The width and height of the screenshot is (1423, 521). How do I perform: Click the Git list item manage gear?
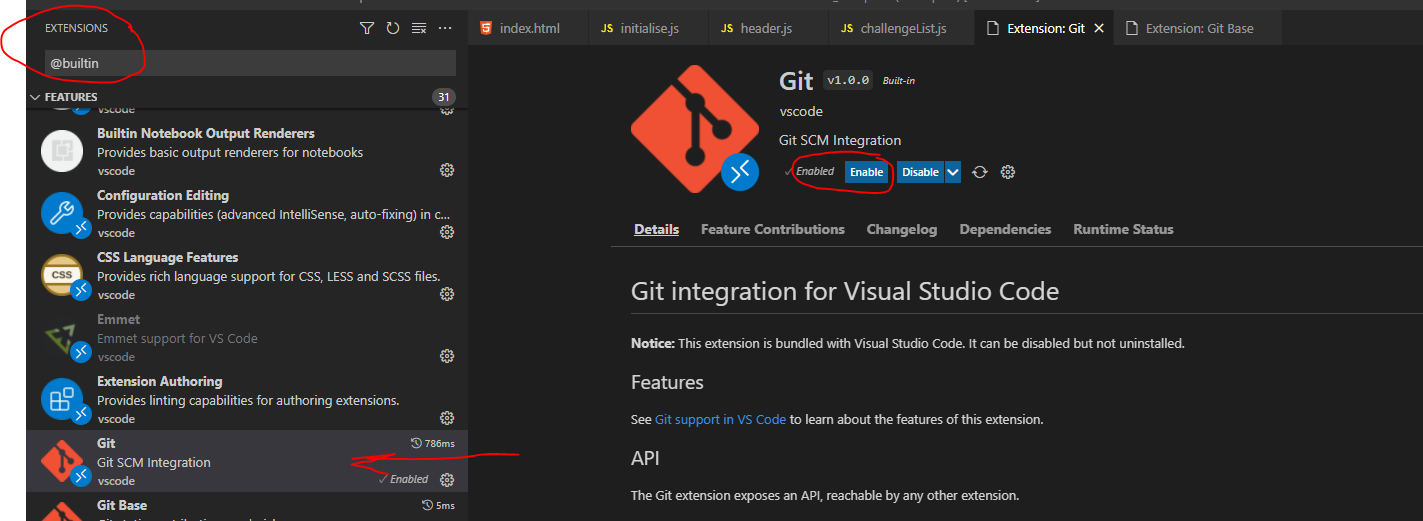pos(447,480)
